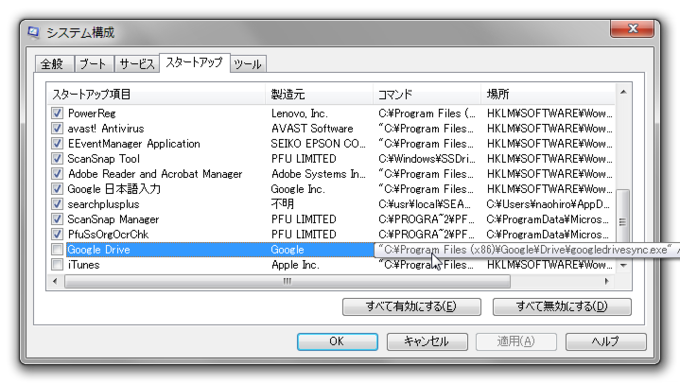The width and height of the screenshot is (680, 384).
Task: Sort by コマンド column header
Action: pyautogui.click(x=427, y=94)
